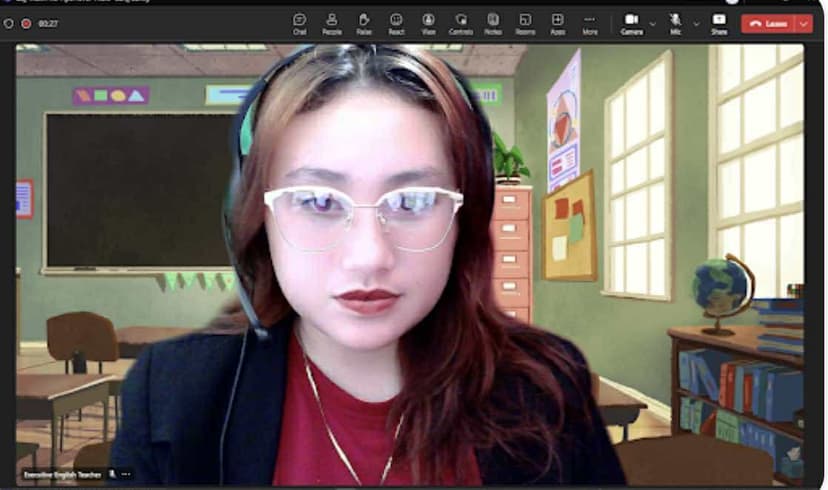Click the red Leave button
The height and width of the screenshot is (490, 828).
(x=768, y=23)
